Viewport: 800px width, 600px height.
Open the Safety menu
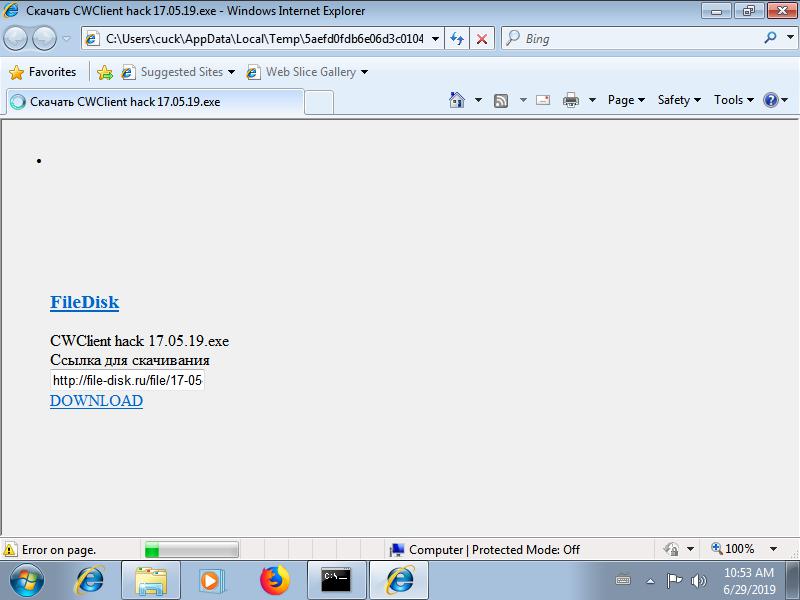click(x=679, y=100)
